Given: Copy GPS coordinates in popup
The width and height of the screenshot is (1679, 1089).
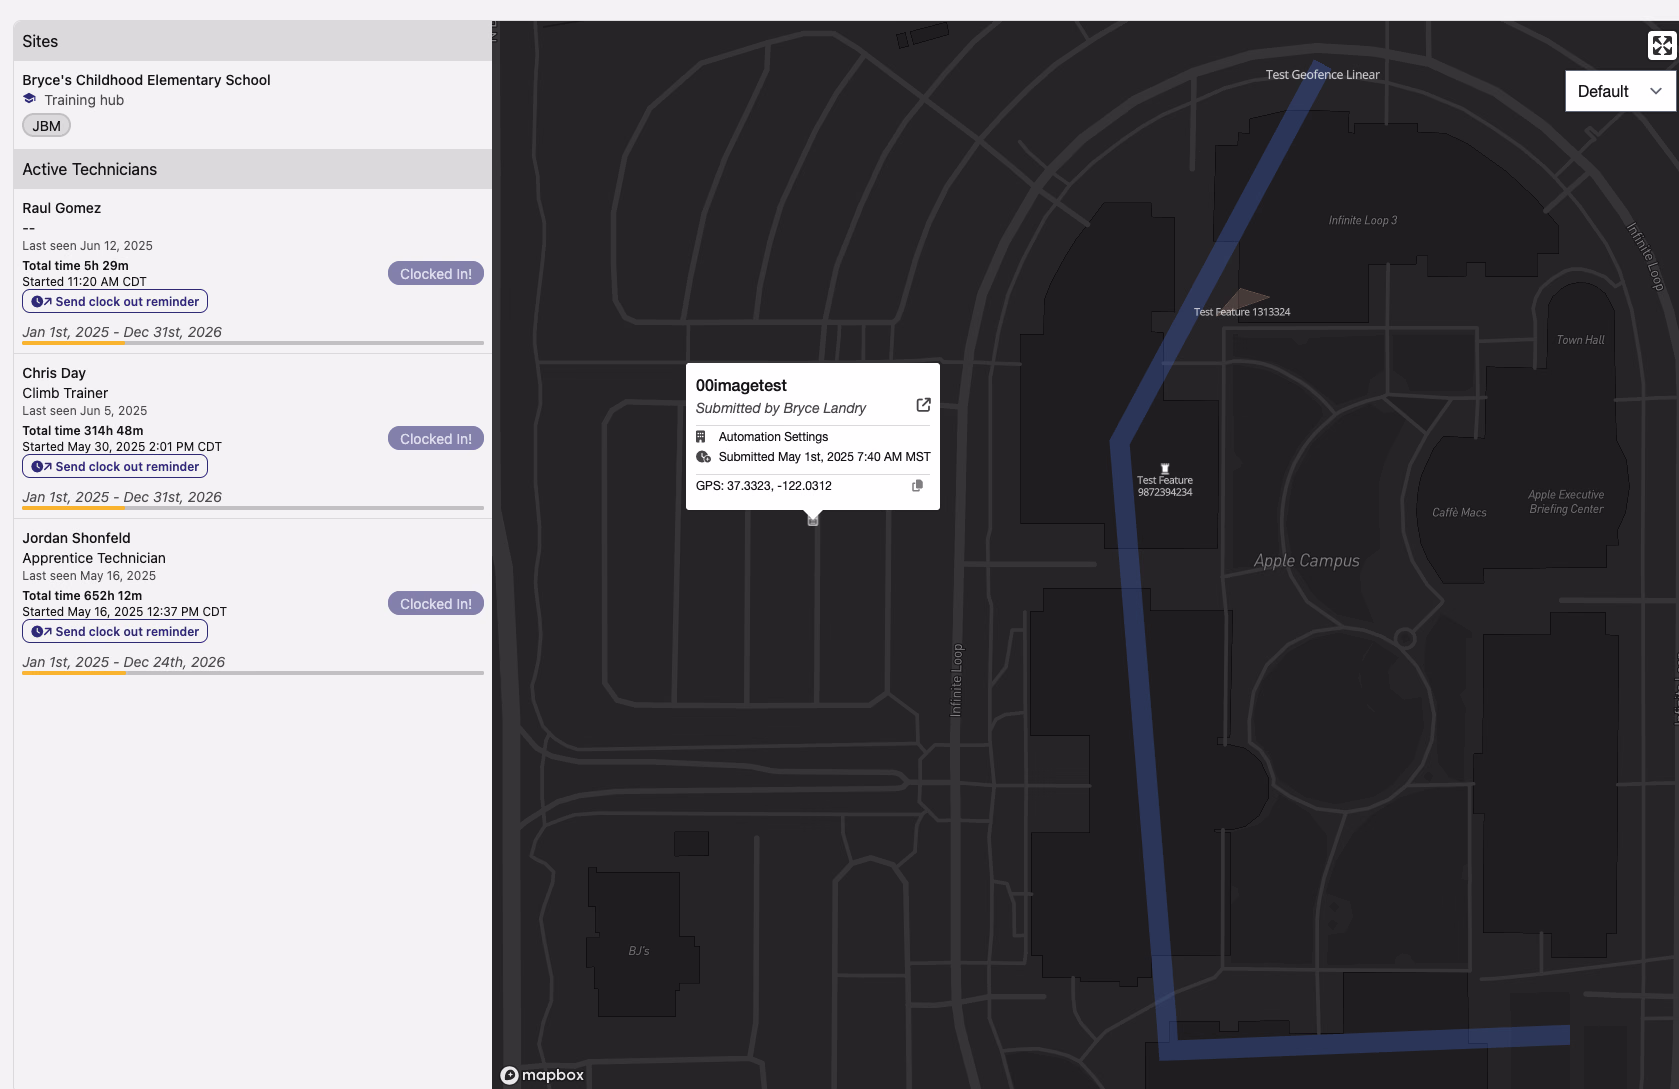Looking at the screenshot, I should (917, 486).
